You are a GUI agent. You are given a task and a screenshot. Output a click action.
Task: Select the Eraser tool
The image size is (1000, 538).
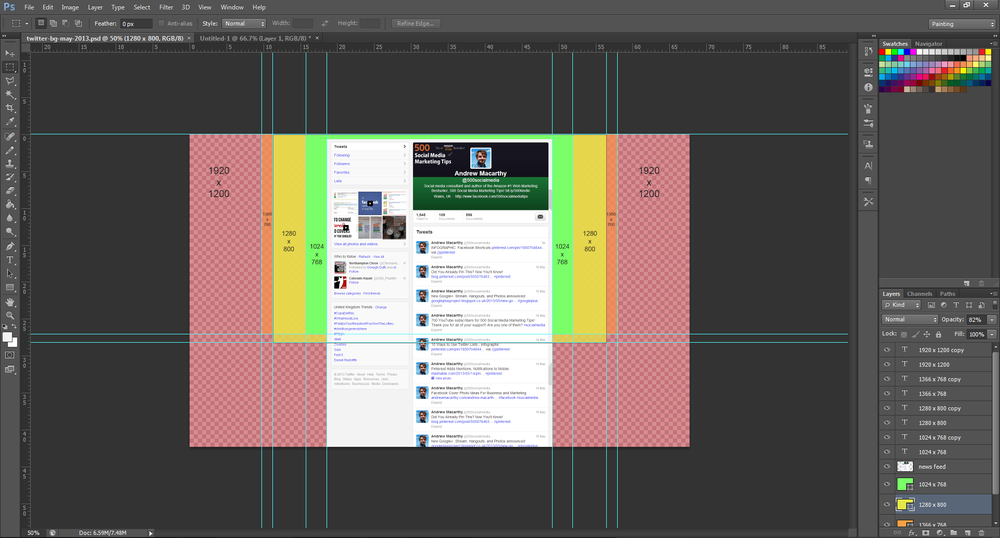(10, 191)
